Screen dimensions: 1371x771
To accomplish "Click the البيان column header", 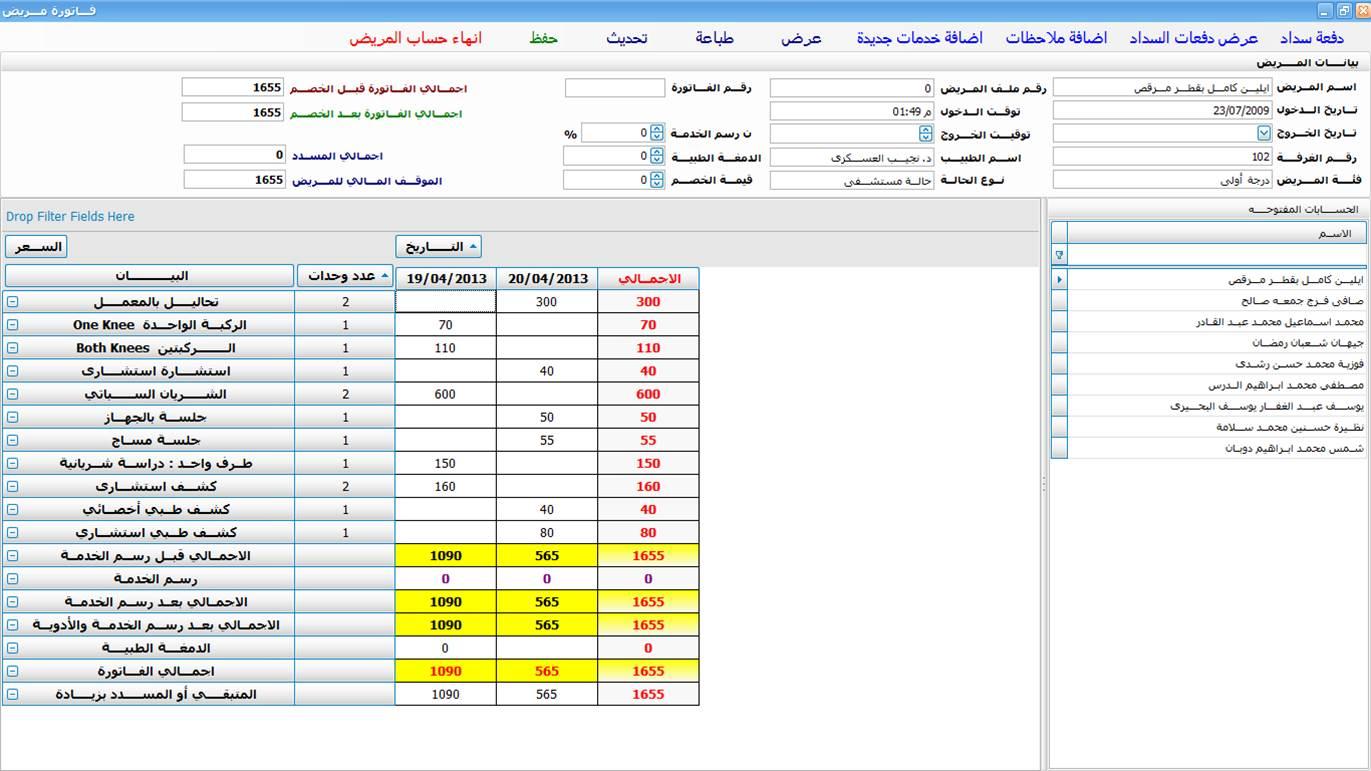I will click(x=149, y=276).
